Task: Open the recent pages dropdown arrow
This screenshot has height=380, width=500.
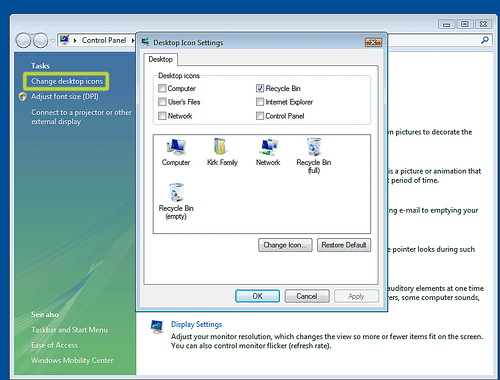Action: pyautogui.click(x=53, y=41)
